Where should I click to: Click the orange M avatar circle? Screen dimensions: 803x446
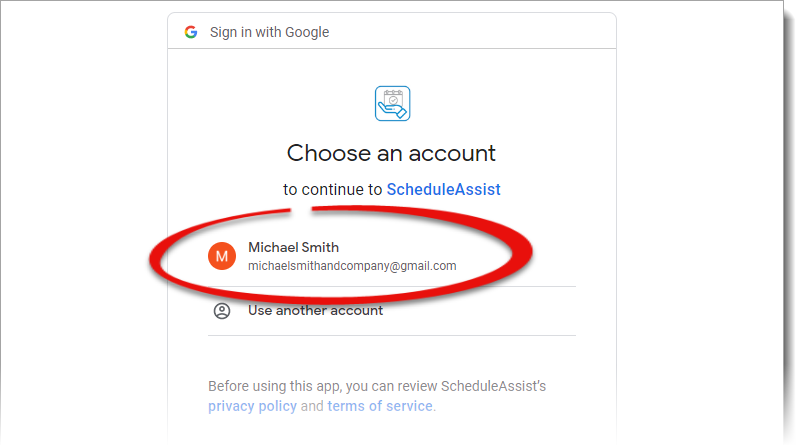(x=222, y=256)
